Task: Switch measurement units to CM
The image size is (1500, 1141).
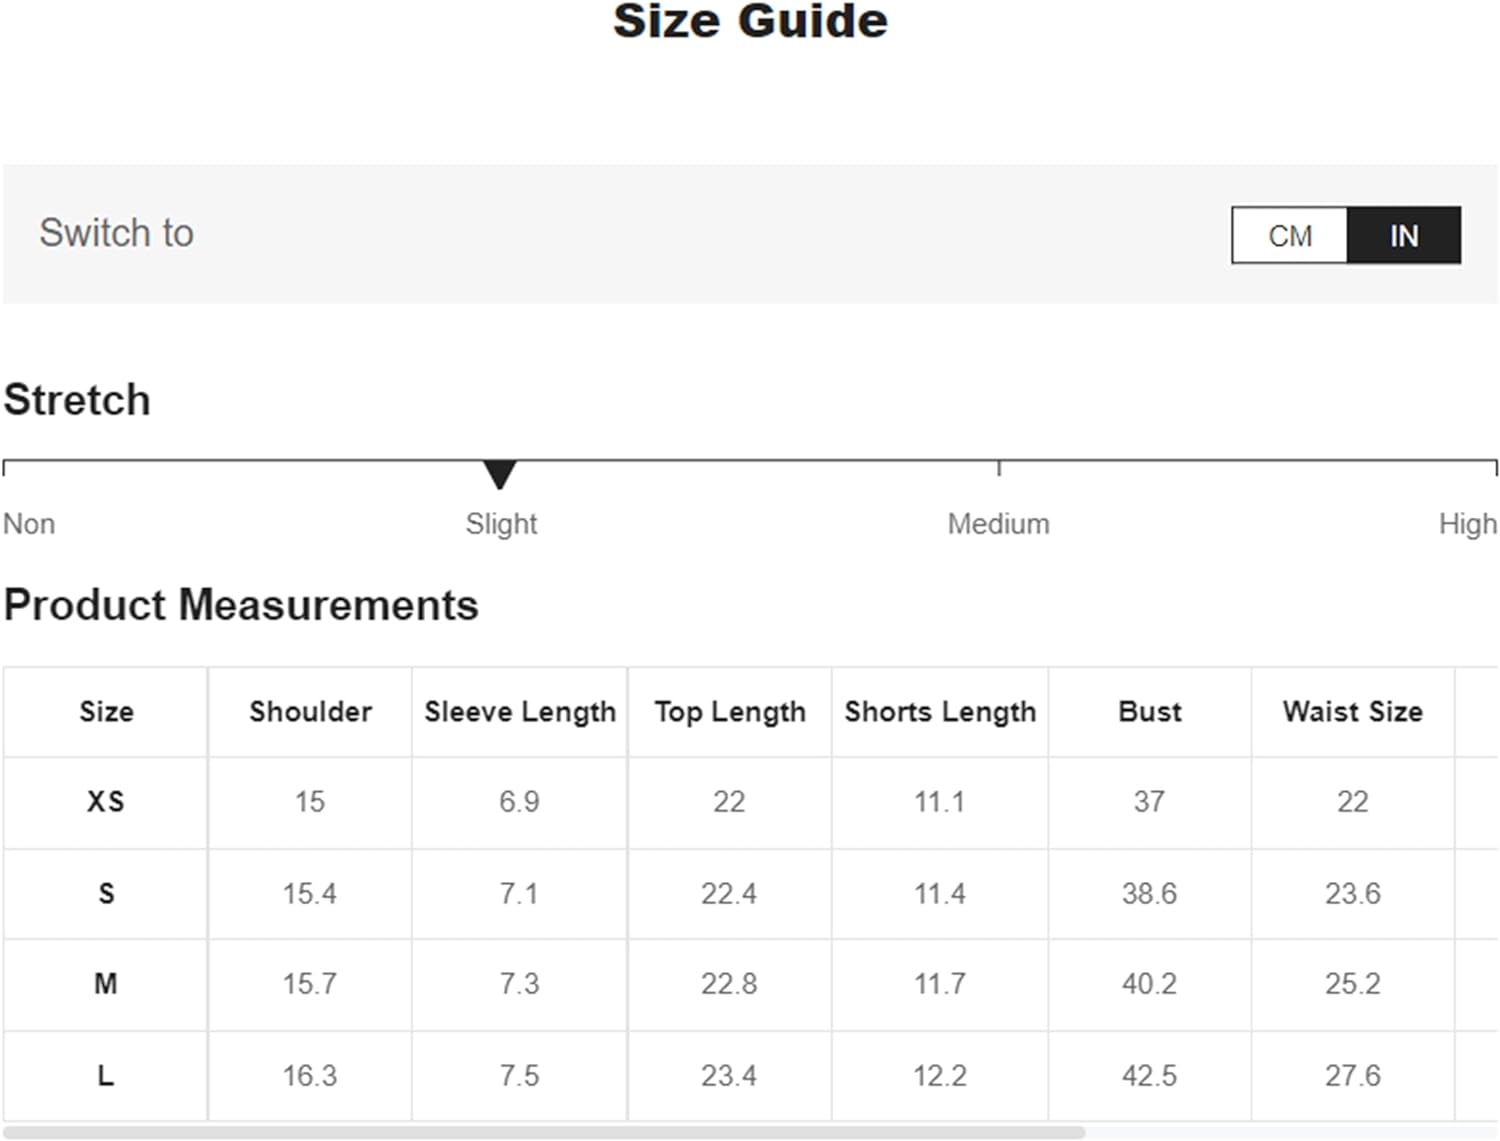Action: 1290,236
